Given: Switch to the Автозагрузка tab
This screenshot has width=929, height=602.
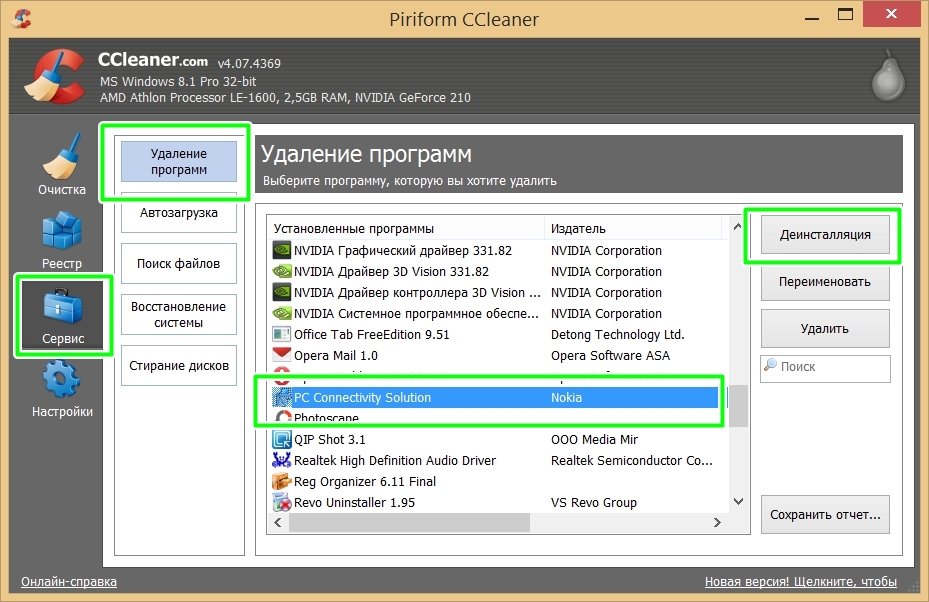Looking at the screenshot, I should [179, 213].
